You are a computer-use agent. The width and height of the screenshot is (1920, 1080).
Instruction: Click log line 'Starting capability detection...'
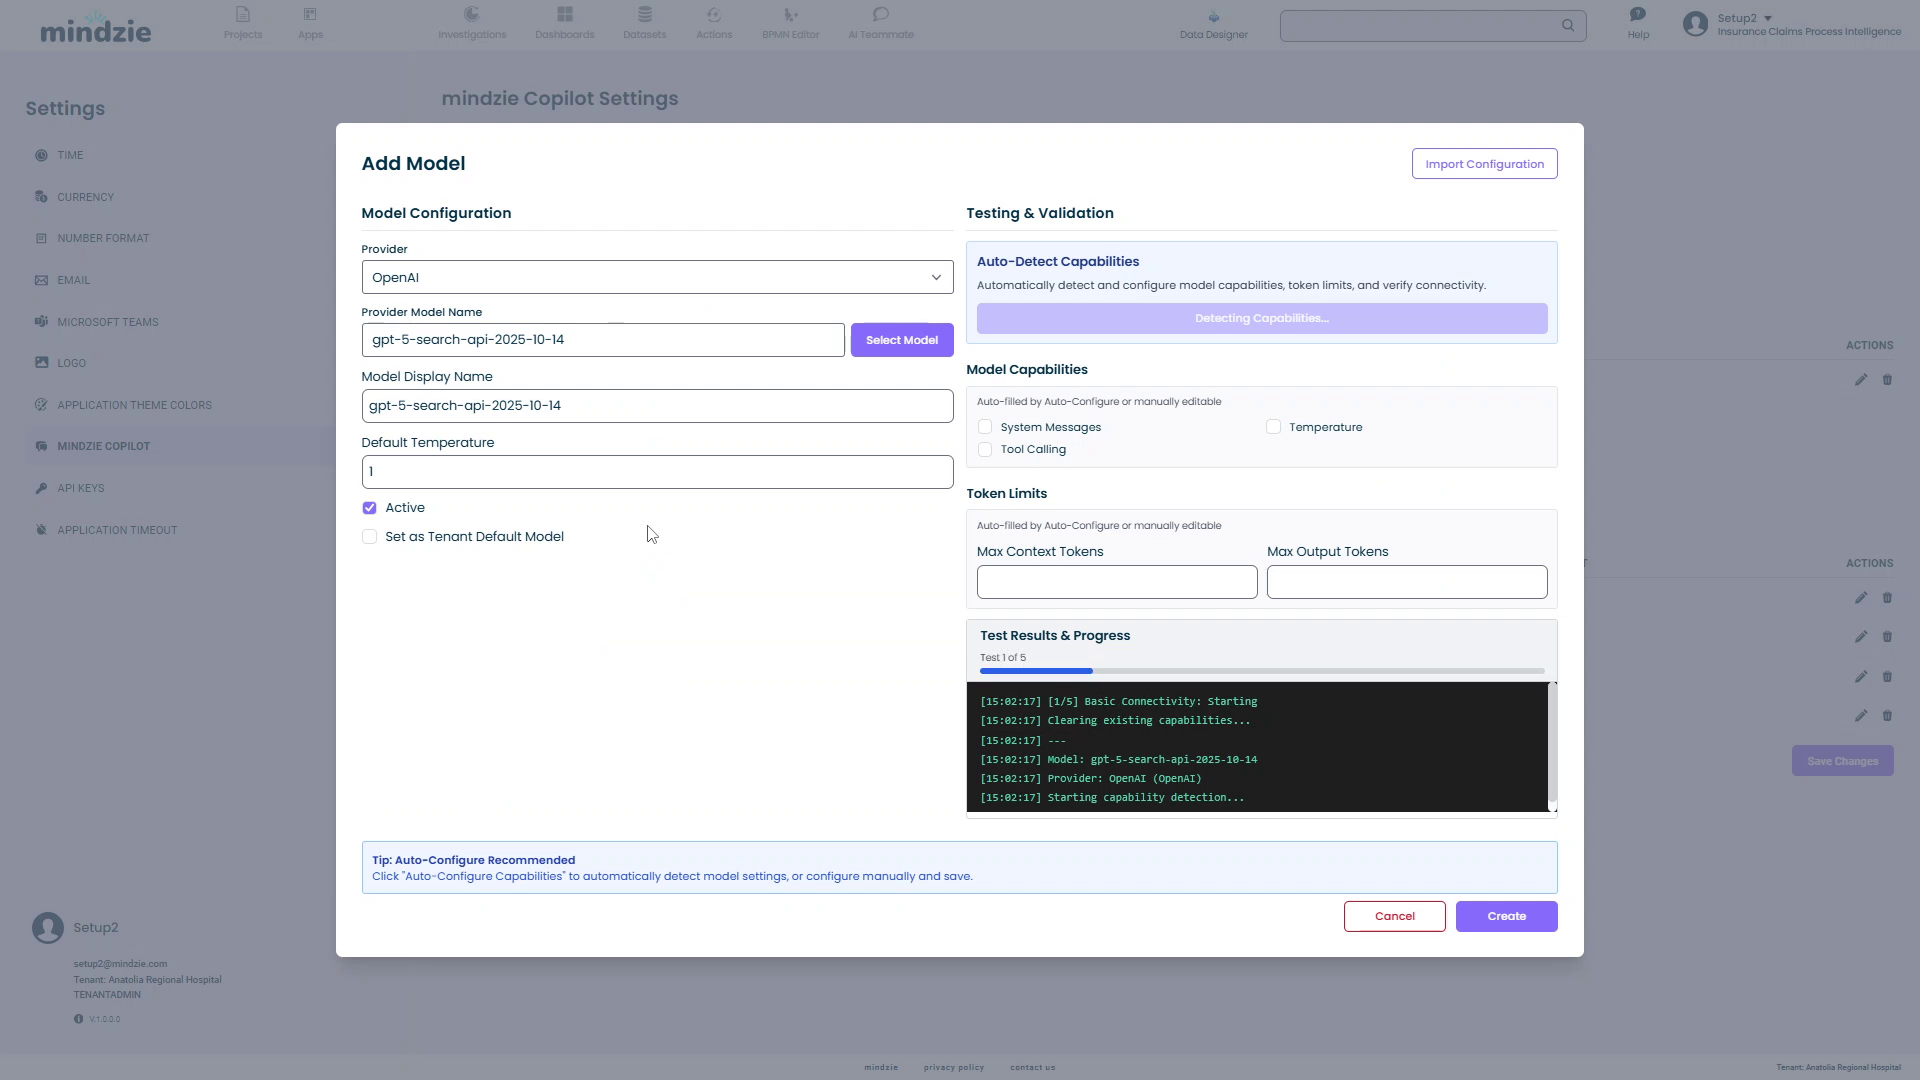tap(1112, 798)
